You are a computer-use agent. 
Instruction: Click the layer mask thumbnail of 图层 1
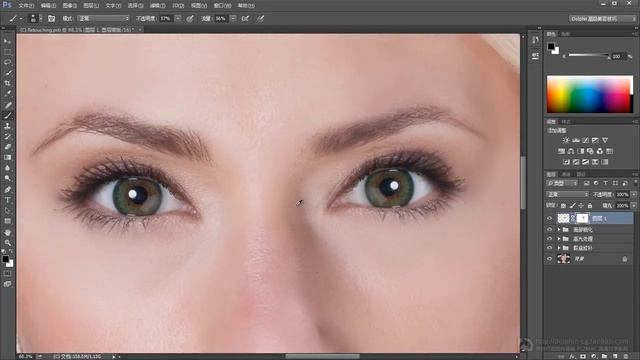coord(582,218)
